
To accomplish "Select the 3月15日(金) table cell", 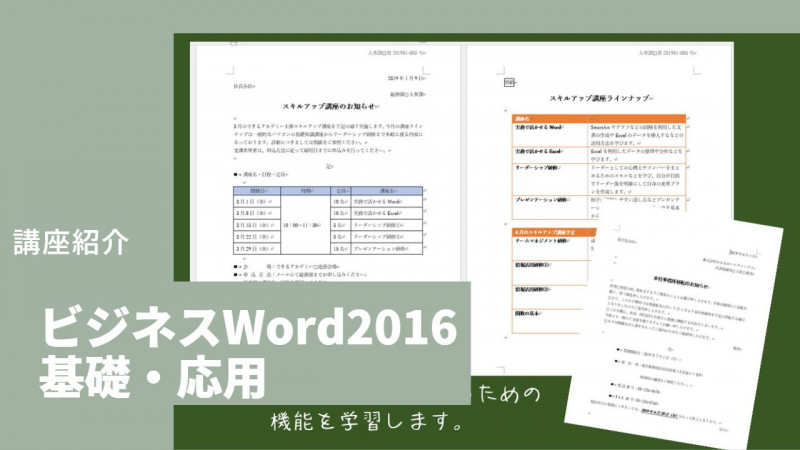I will coord(257,225).
